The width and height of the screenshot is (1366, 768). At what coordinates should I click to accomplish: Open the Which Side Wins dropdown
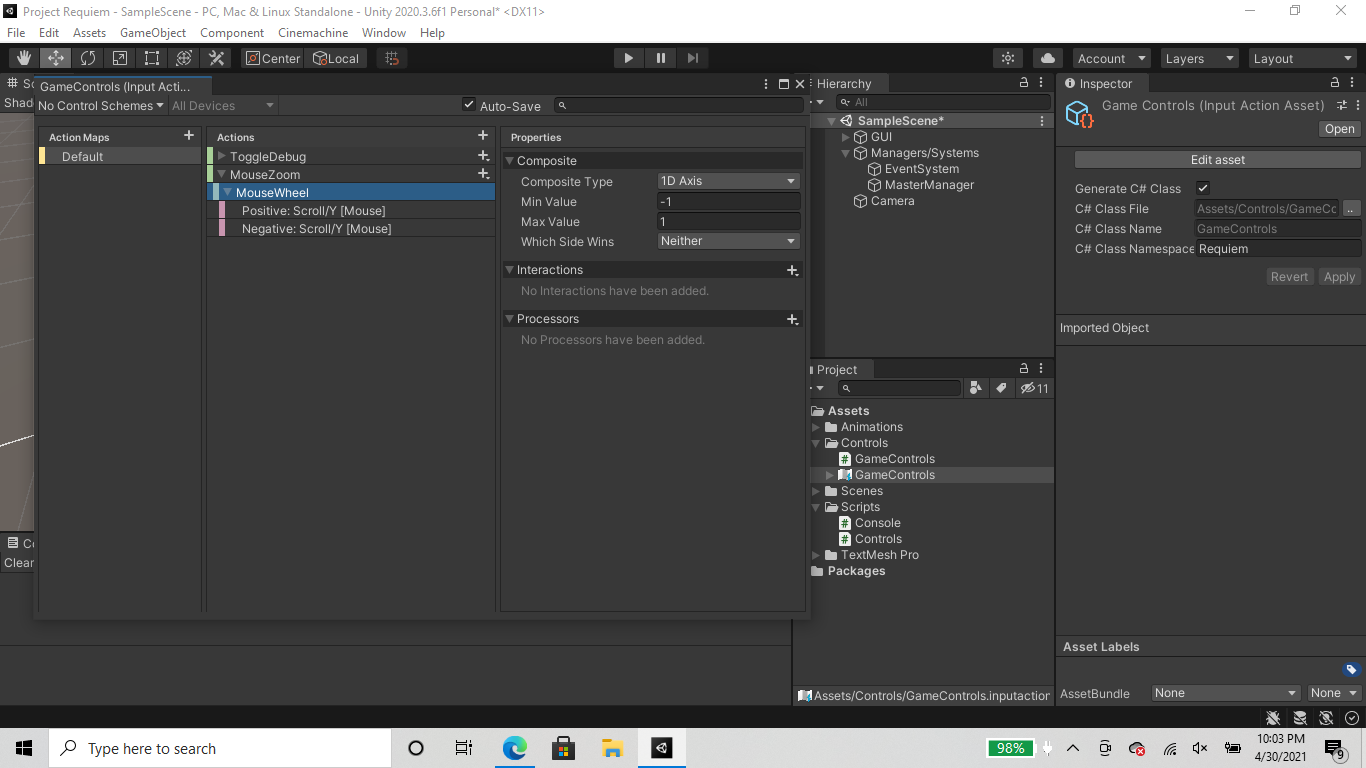[x=728, y=241]
